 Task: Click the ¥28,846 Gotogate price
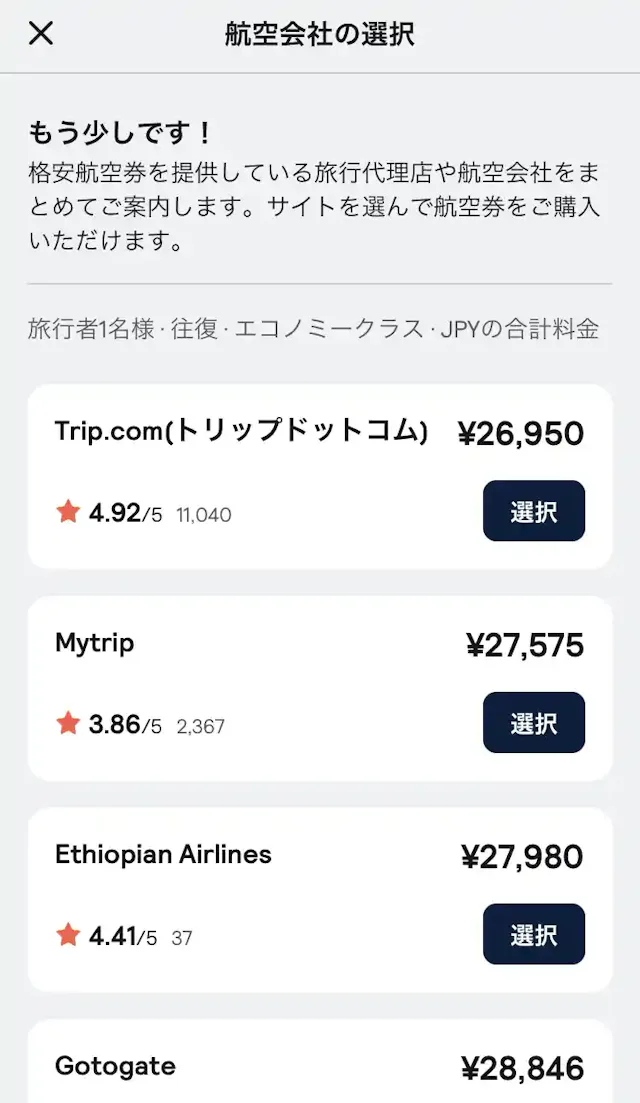point(522,1068)
